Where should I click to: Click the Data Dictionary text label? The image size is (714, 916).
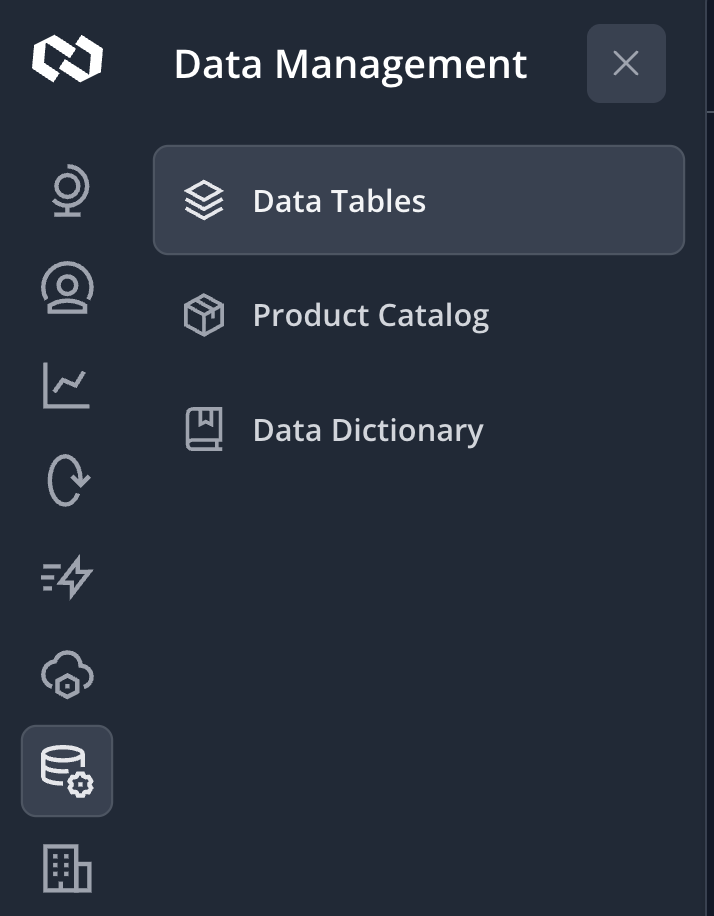368,430
